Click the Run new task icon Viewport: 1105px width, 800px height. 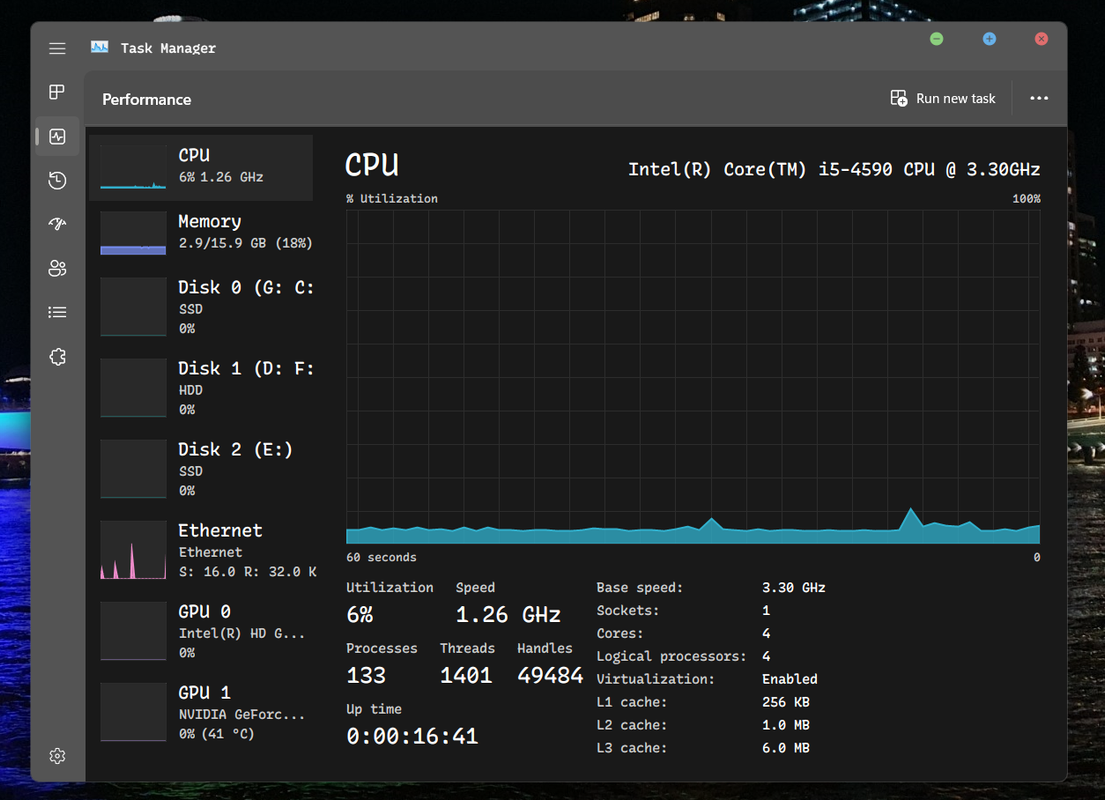point(899,98)
